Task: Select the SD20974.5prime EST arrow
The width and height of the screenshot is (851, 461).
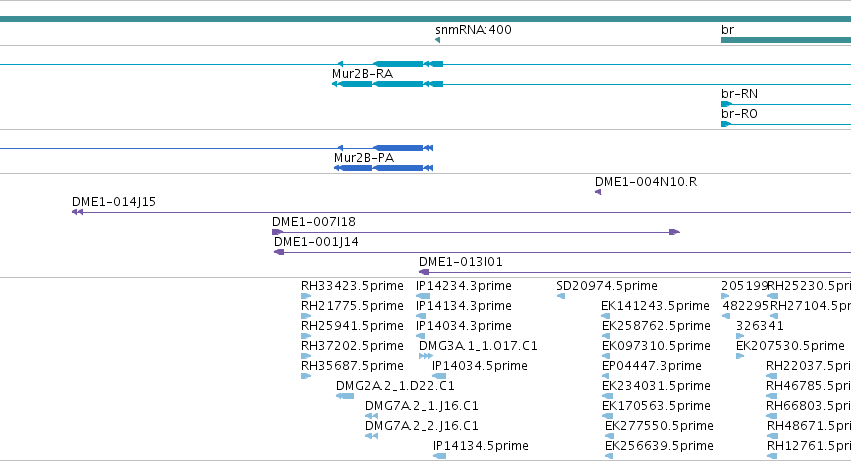Action: tap(561, 296)
